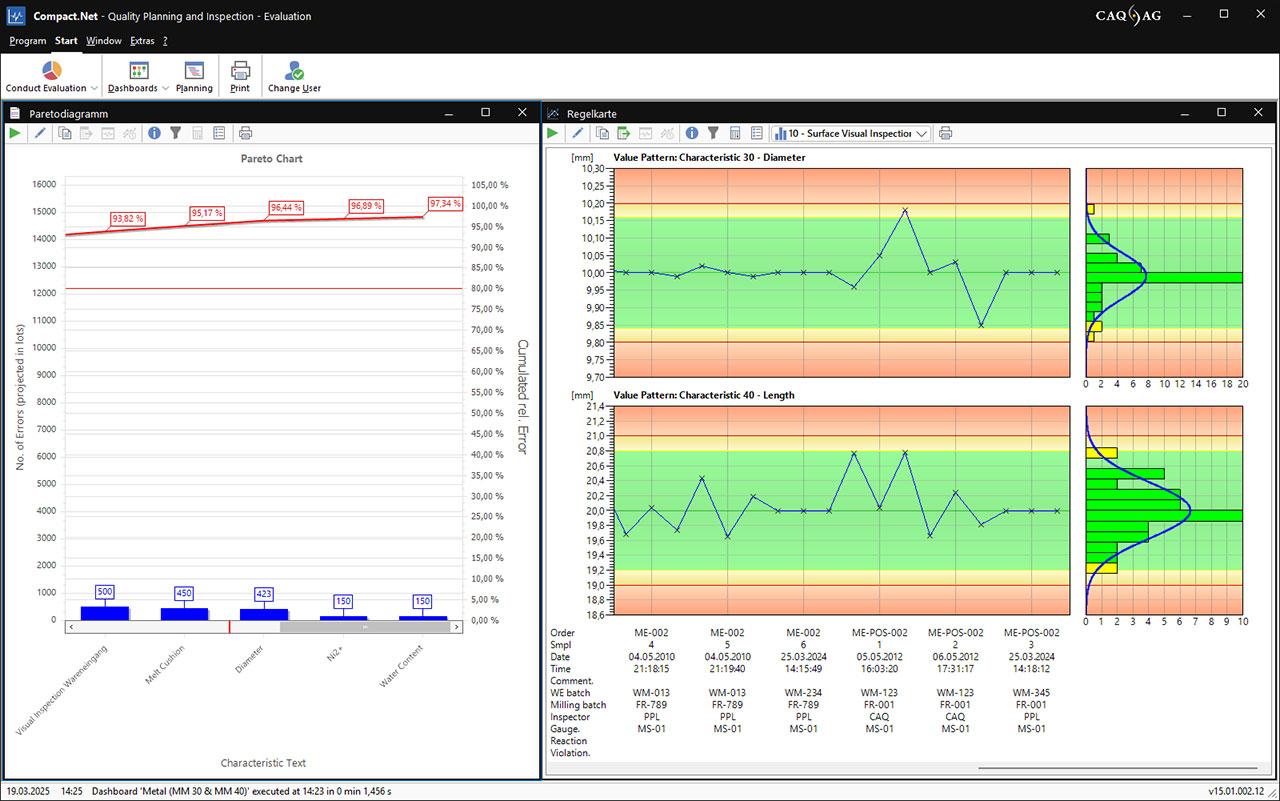Image resolution: width=1280 pixels, height=801 pixels.
Task: Click the calculator icon in Regelkarte toolbar
Action: point(735,133)
